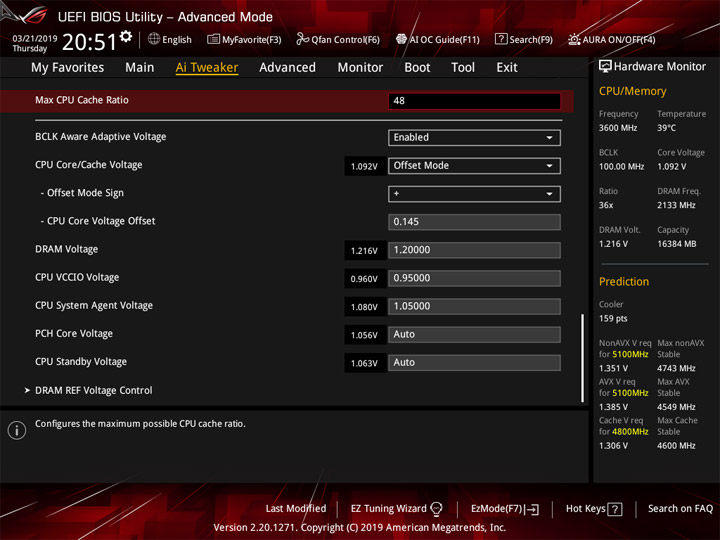720x540 pixels.
Task: Open MyFavorite(F3) menu
Action: tap(244, 39)
